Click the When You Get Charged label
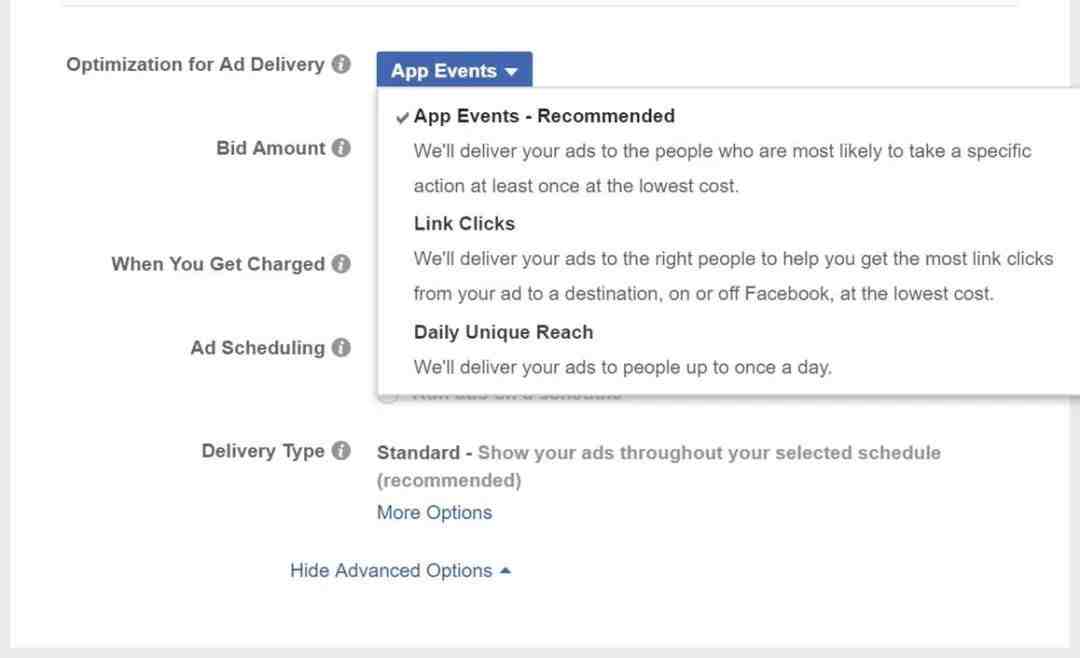 pos(217,264)
